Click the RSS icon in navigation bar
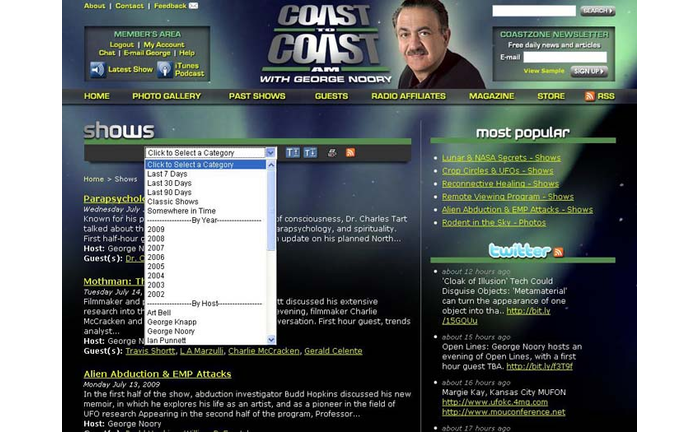698x432 pixels. [x=589, y=96]
